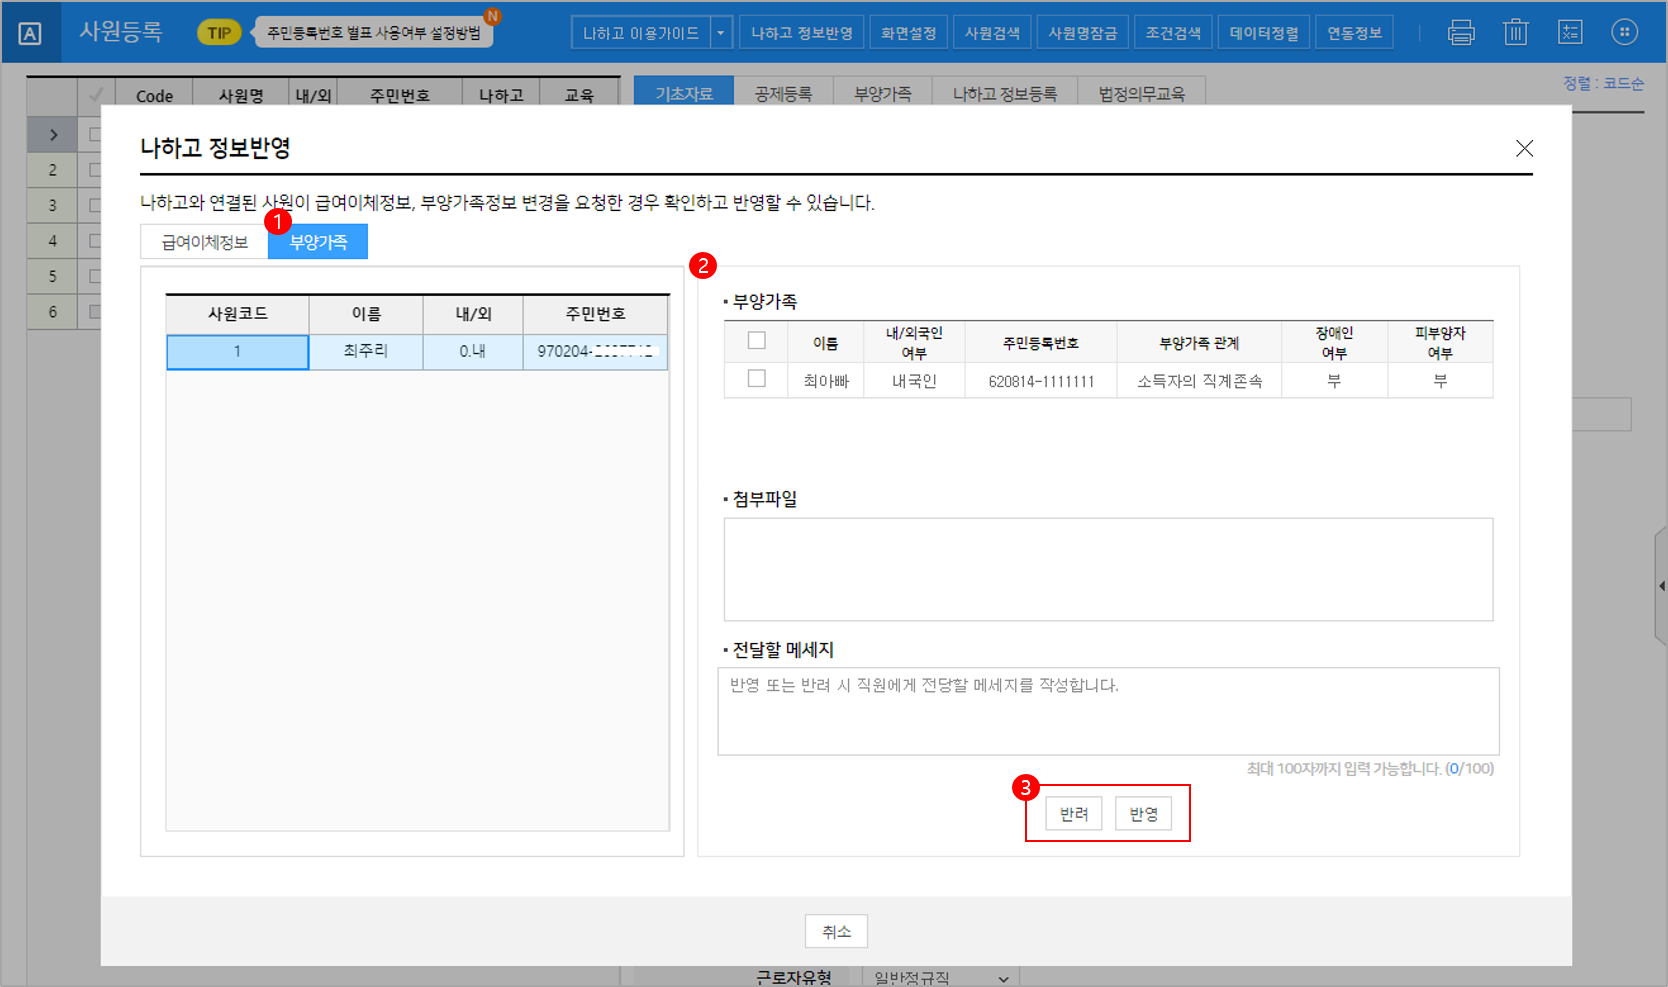Viewport: 1668px width, 987px height.
Task: Click the 취소 cancel button
Action: 836,931
